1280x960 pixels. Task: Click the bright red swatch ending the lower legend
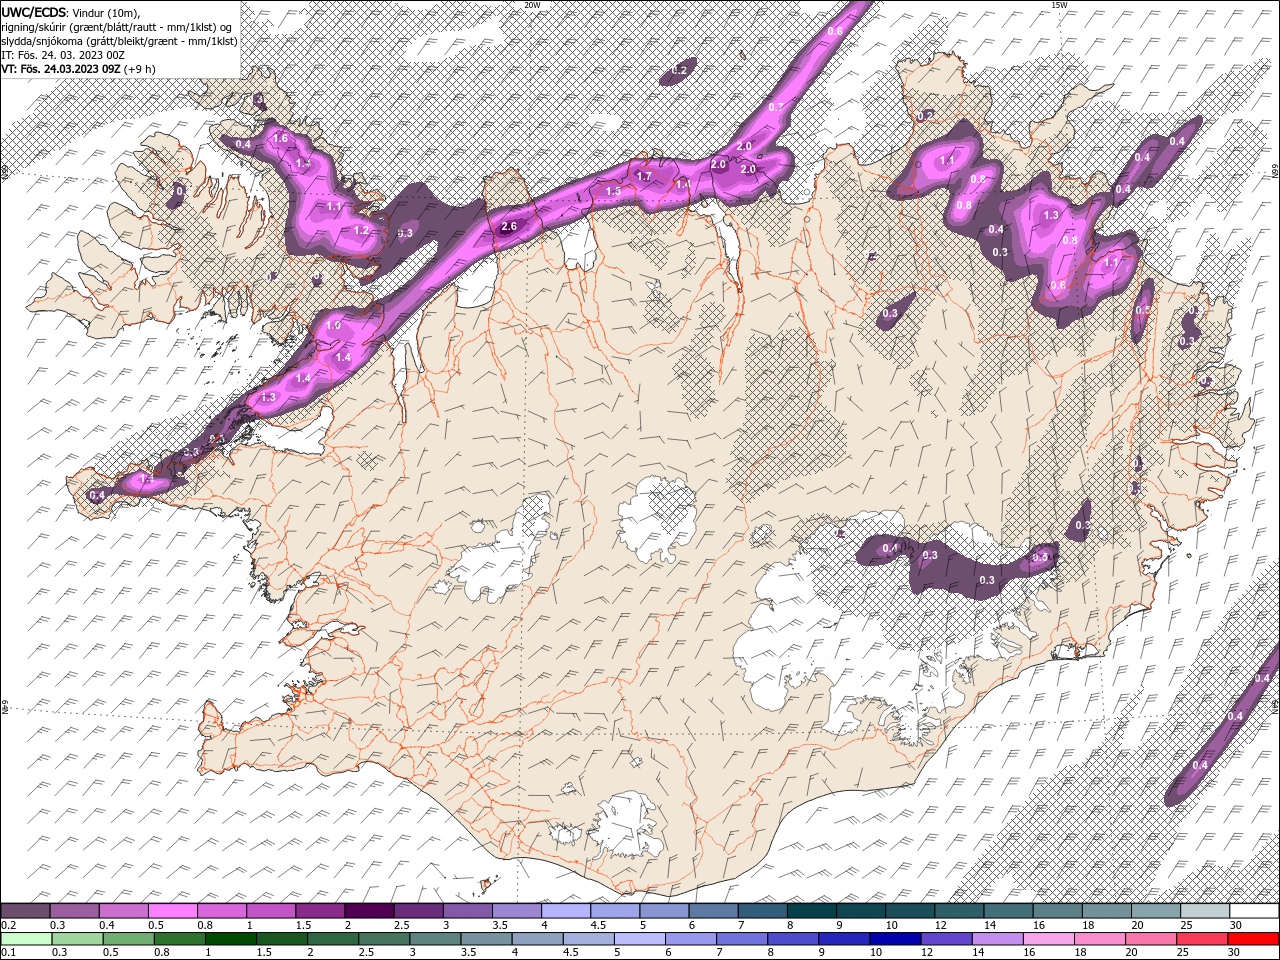click(1252, 939)
